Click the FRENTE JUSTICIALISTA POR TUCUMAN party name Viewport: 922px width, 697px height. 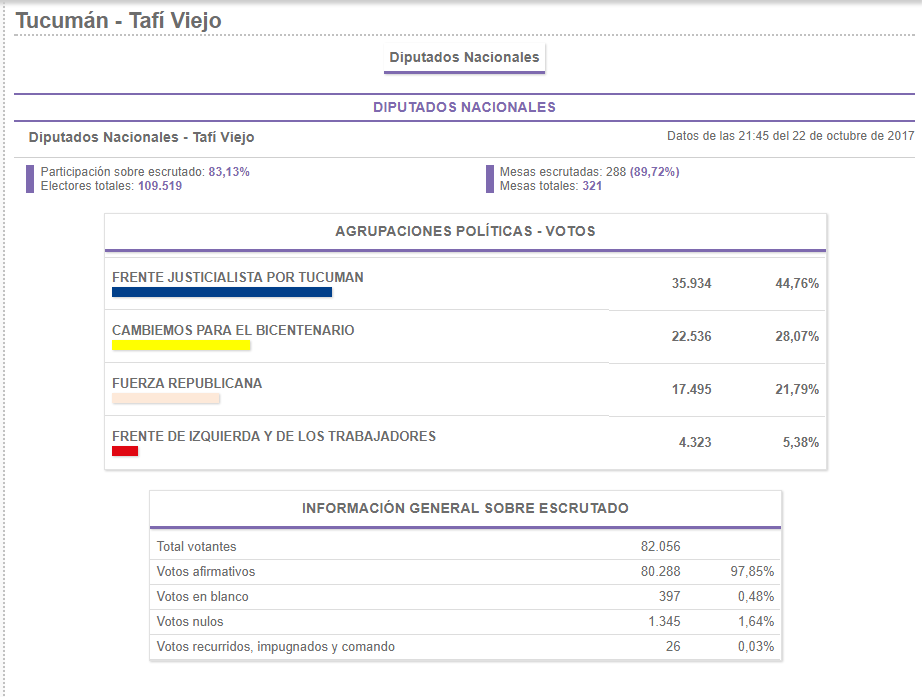click(238, 277)
